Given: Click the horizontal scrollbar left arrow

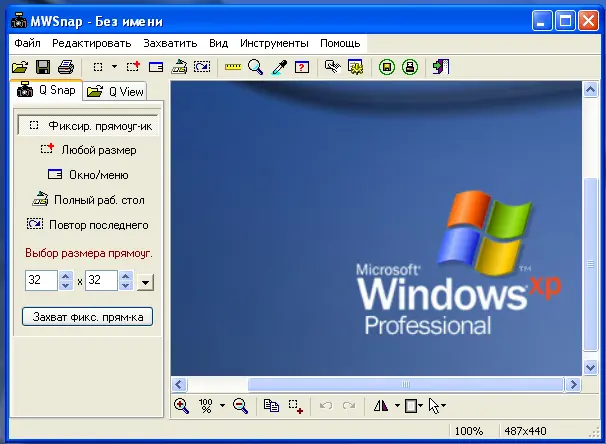Looking at the screenshot, I should pos(179,384).
